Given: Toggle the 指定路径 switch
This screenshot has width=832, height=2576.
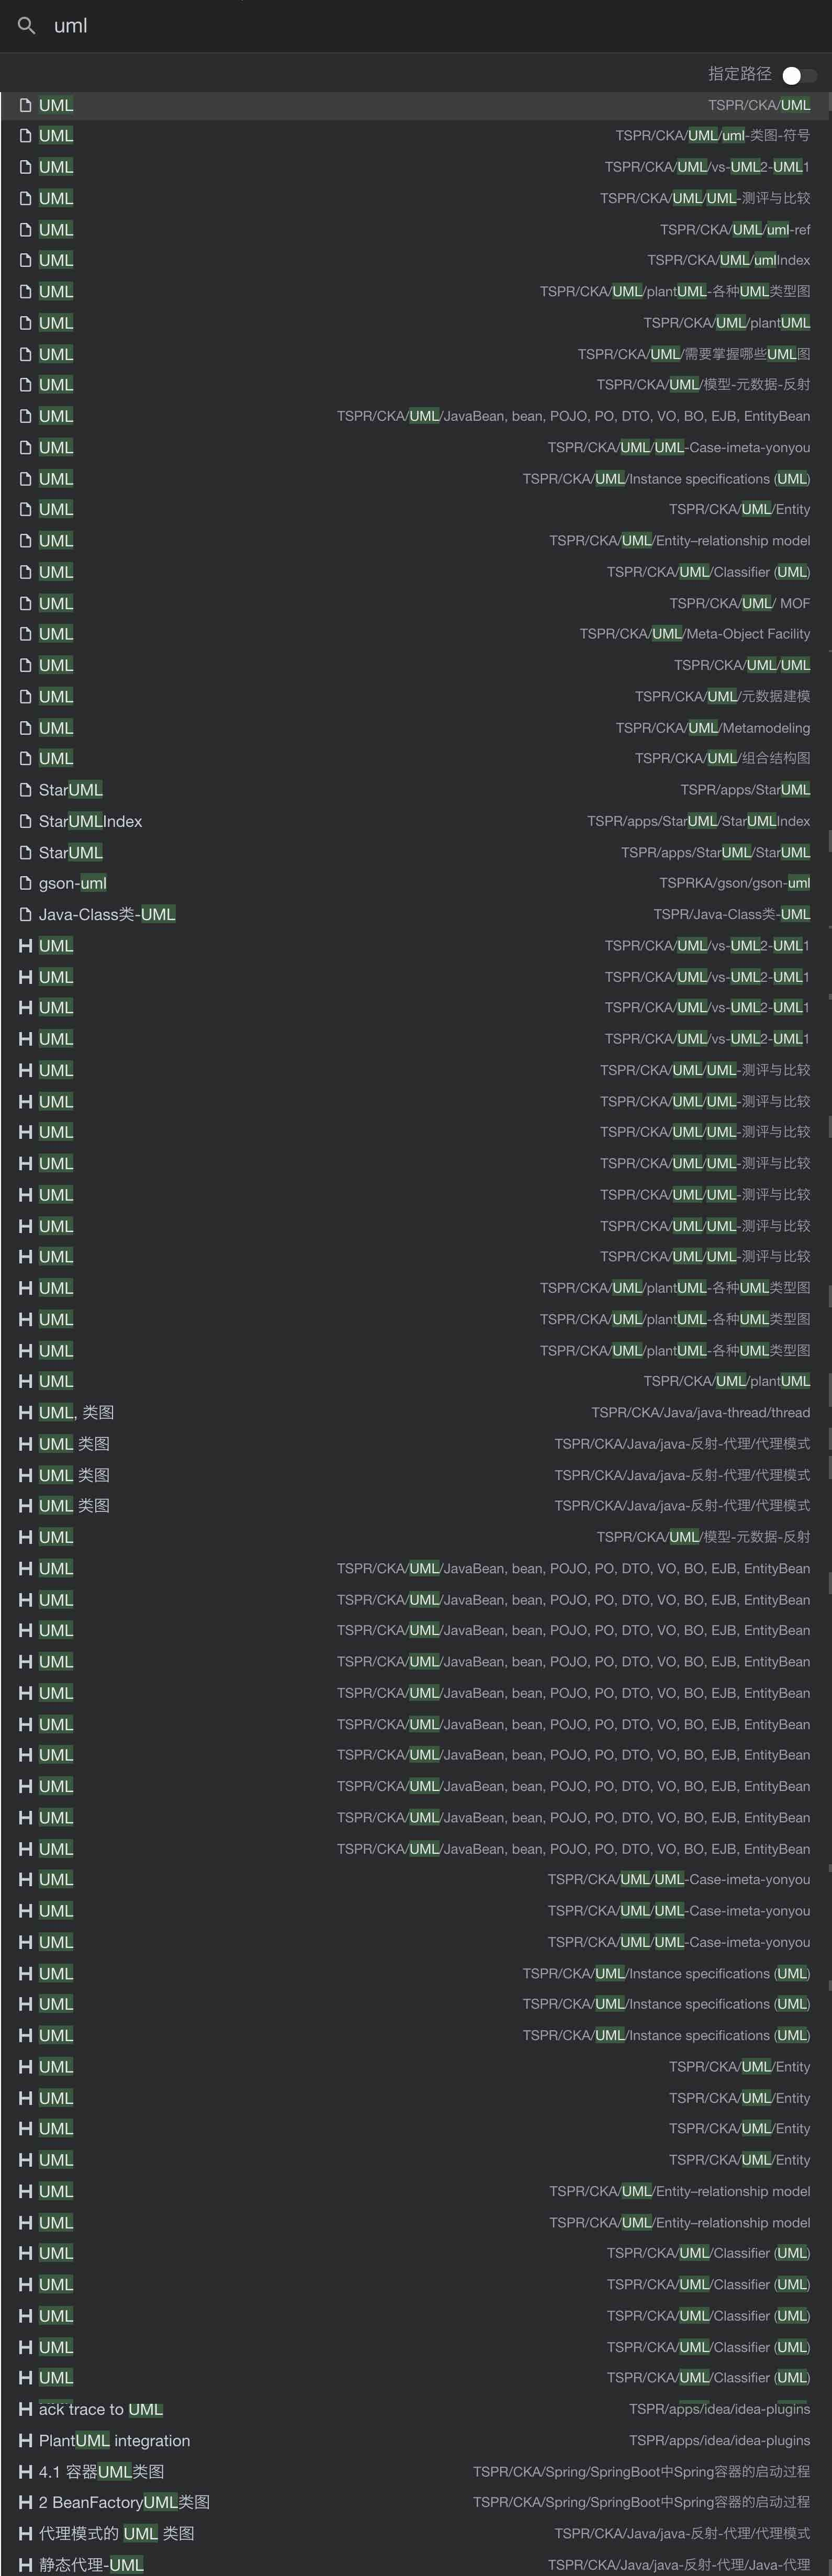Looking at the screenshot, I should (798, 75).
